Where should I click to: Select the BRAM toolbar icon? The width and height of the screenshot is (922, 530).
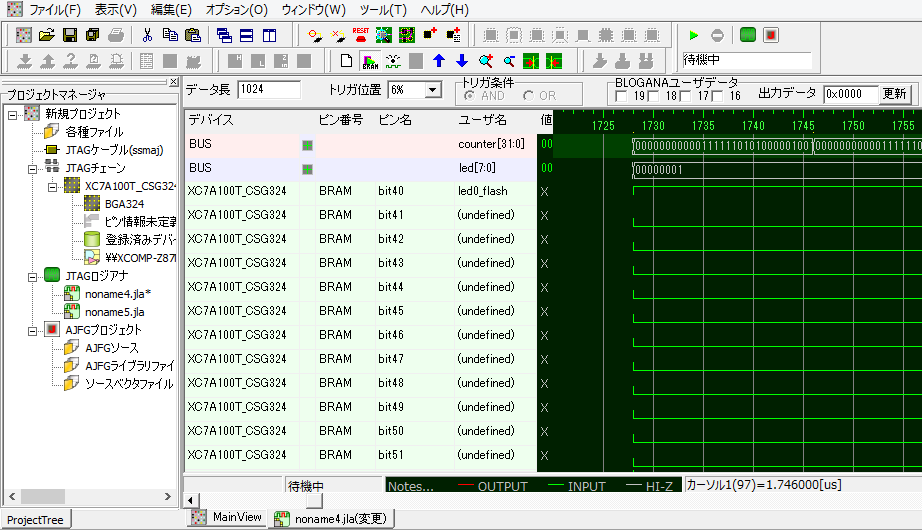click(x=370, y=61)
